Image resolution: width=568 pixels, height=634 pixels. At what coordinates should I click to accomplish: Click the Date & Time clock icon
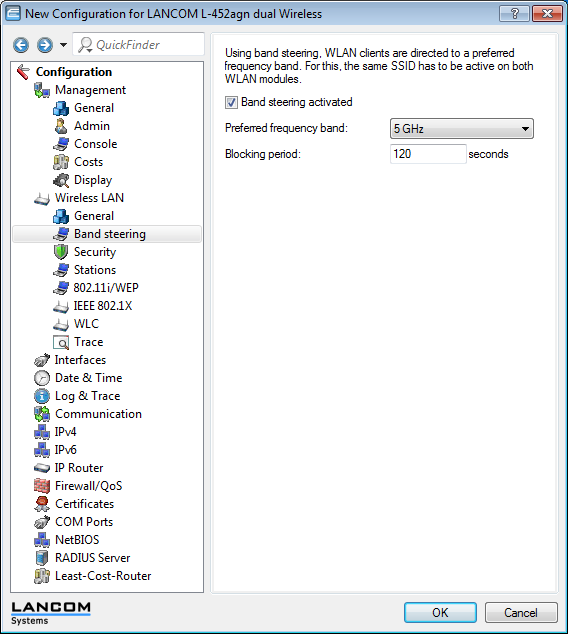click(x=42, y=378)
